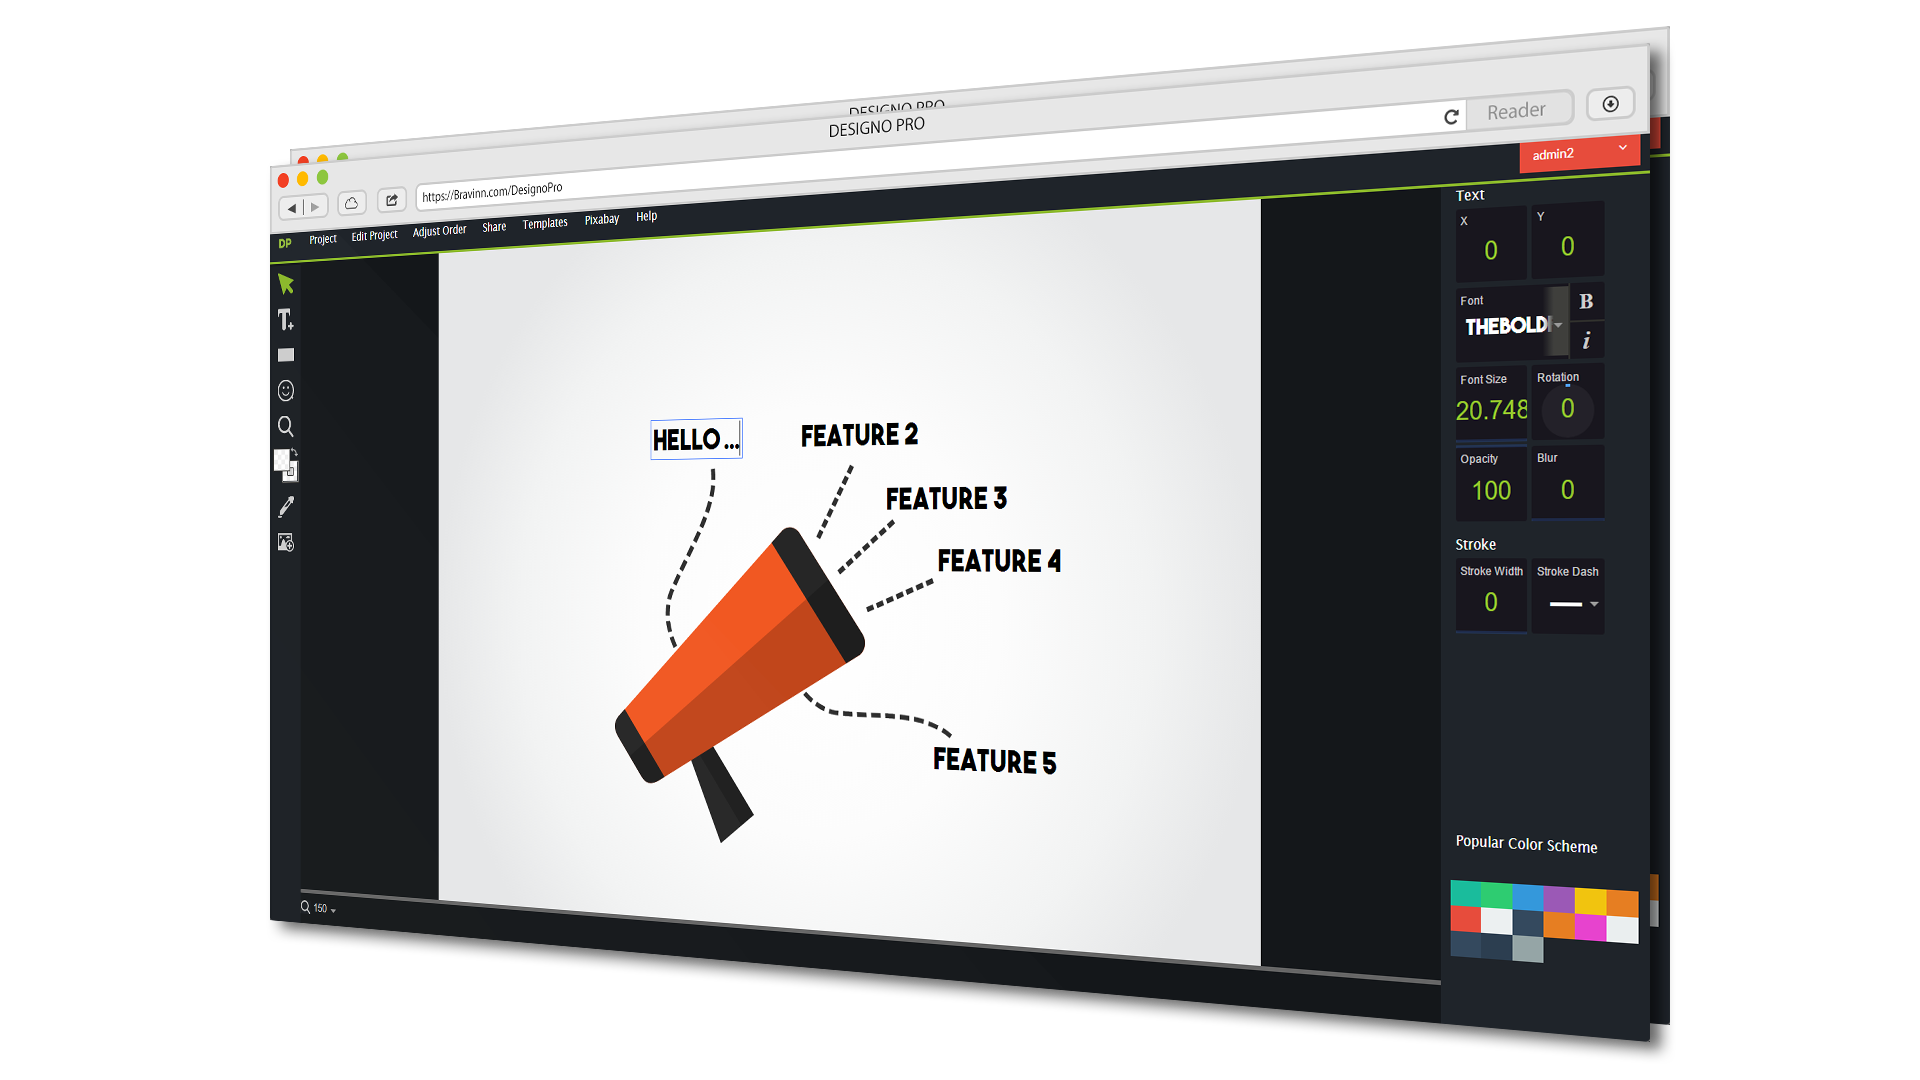The image size is (1920, 1080).
Task: Select the magnifier zoom tool
Action: point(286,427)
